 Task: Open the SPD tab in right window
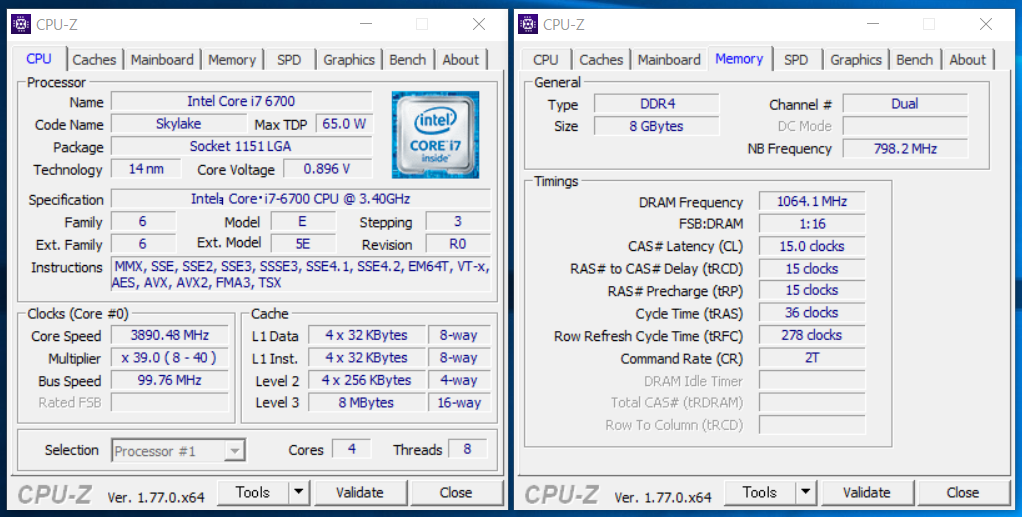point(796,59)
